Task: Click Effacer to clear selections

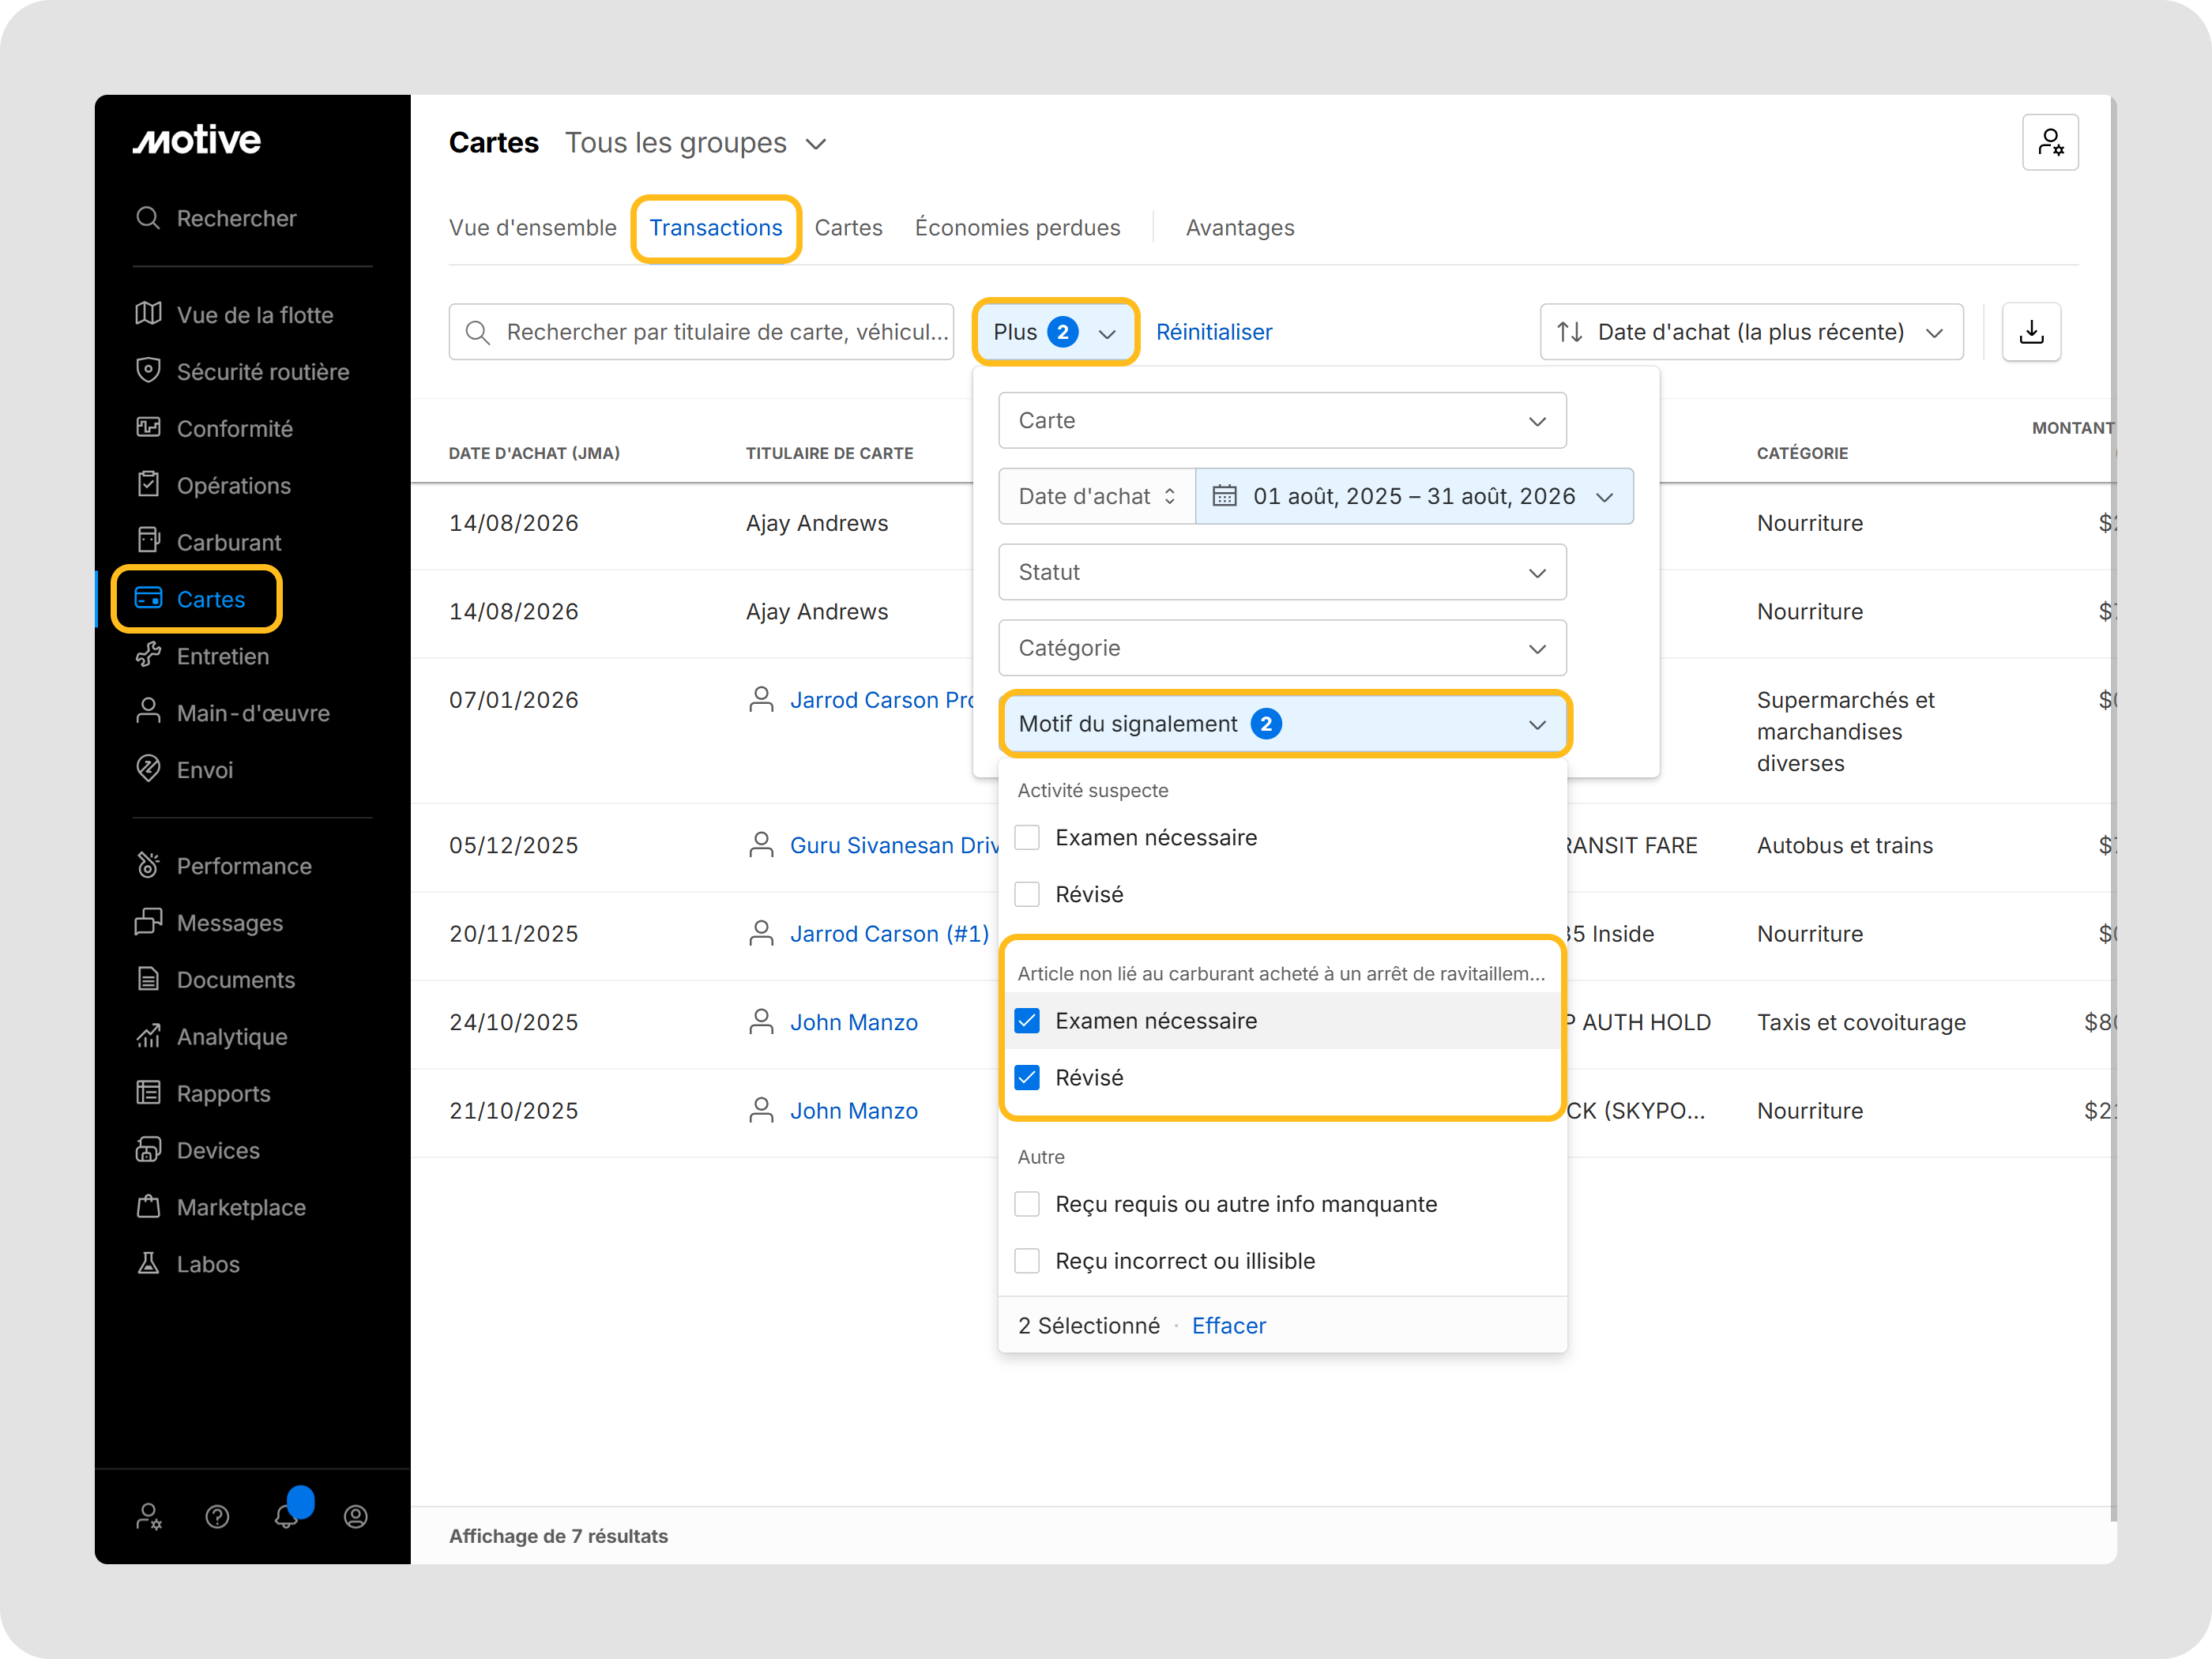Action: click(x=1228, y=1325)
